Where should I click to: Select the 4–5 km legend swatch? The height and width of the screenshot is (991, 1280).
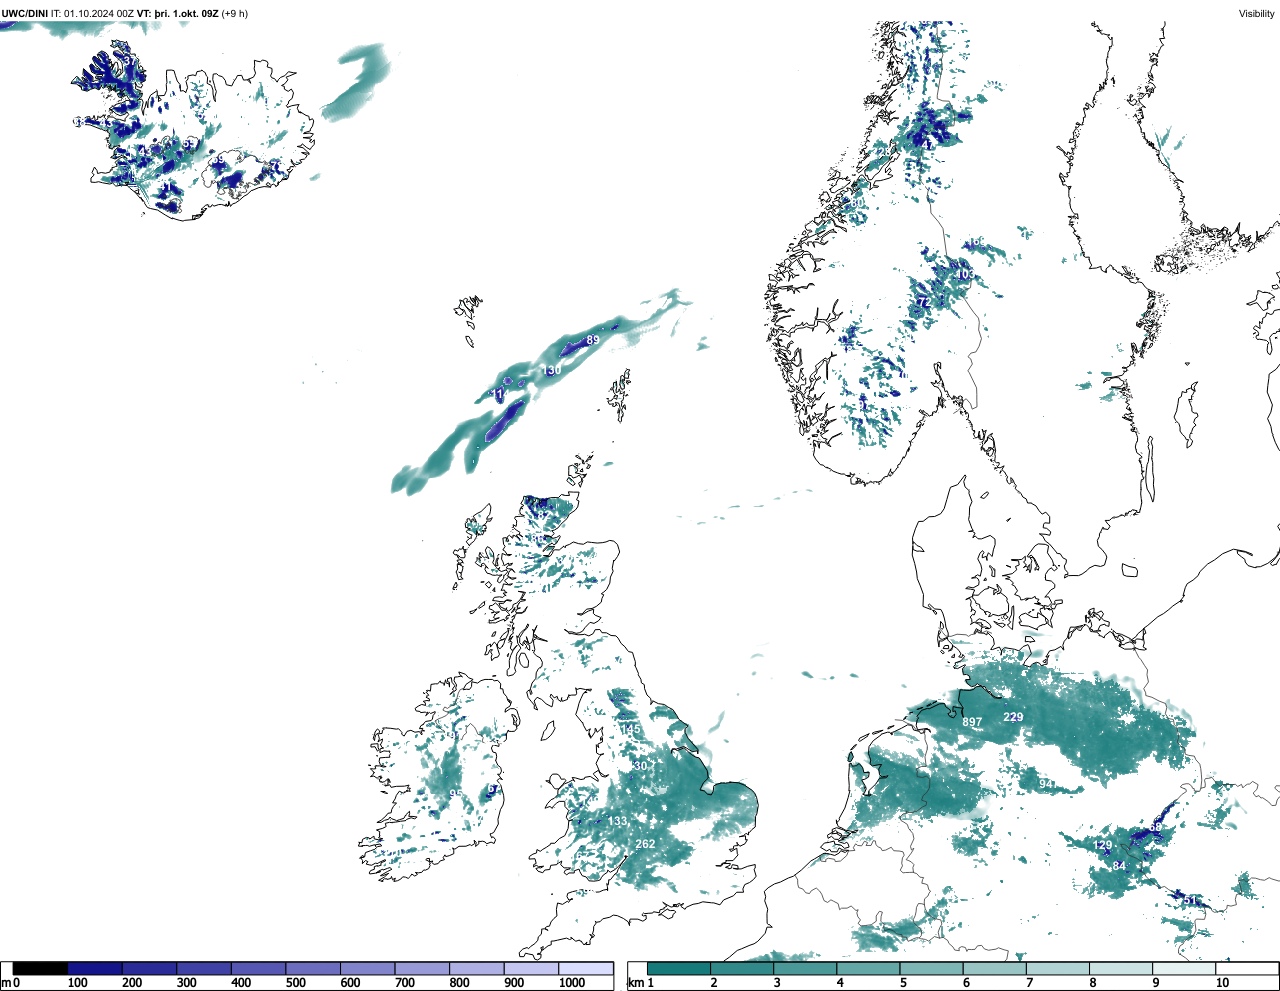[868, 968]
